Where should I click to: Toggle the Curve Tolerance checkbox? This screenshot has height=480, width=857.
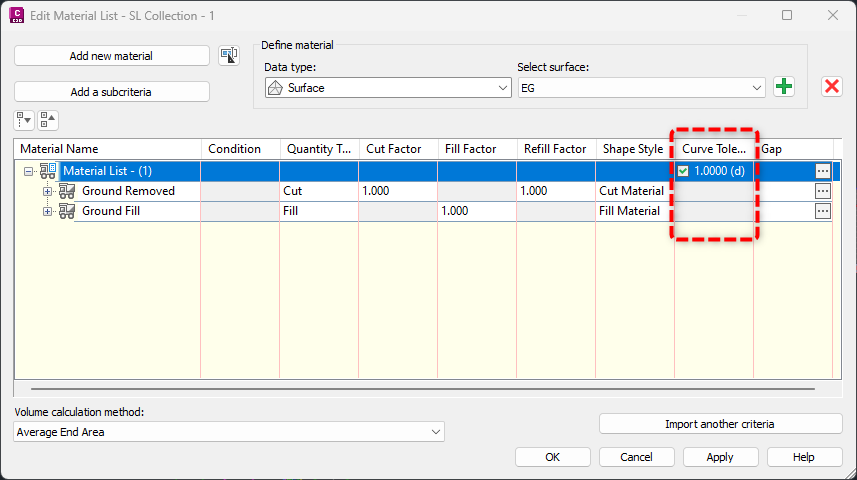(683, 171)
